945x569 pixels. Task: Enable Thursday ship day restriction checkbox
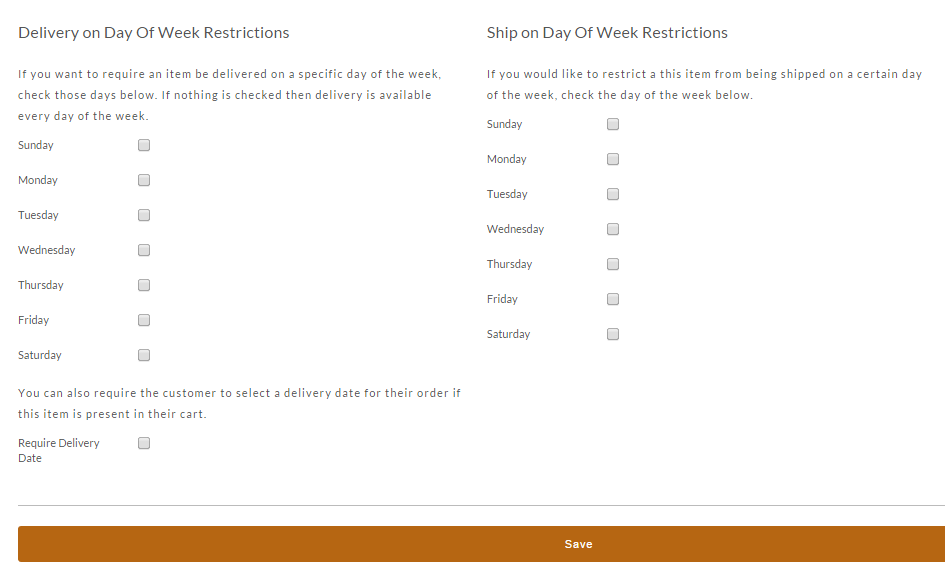click(613, 264)
